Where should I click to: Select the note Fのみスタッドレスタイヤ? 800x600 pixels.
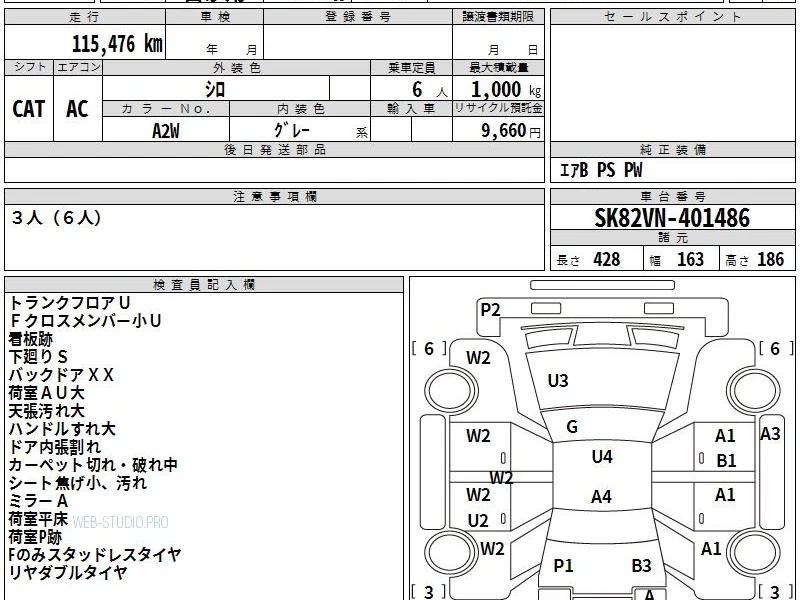[x=95, y=555]
